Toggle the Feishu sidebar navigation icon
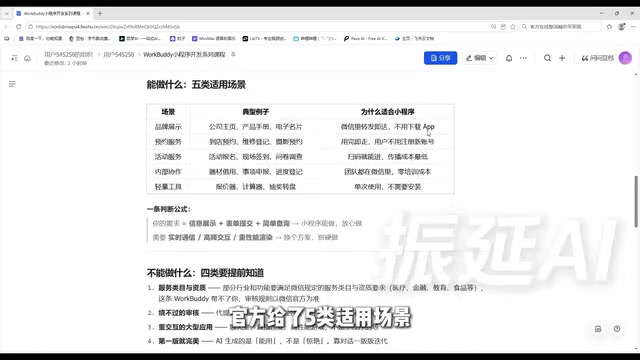 14,58
